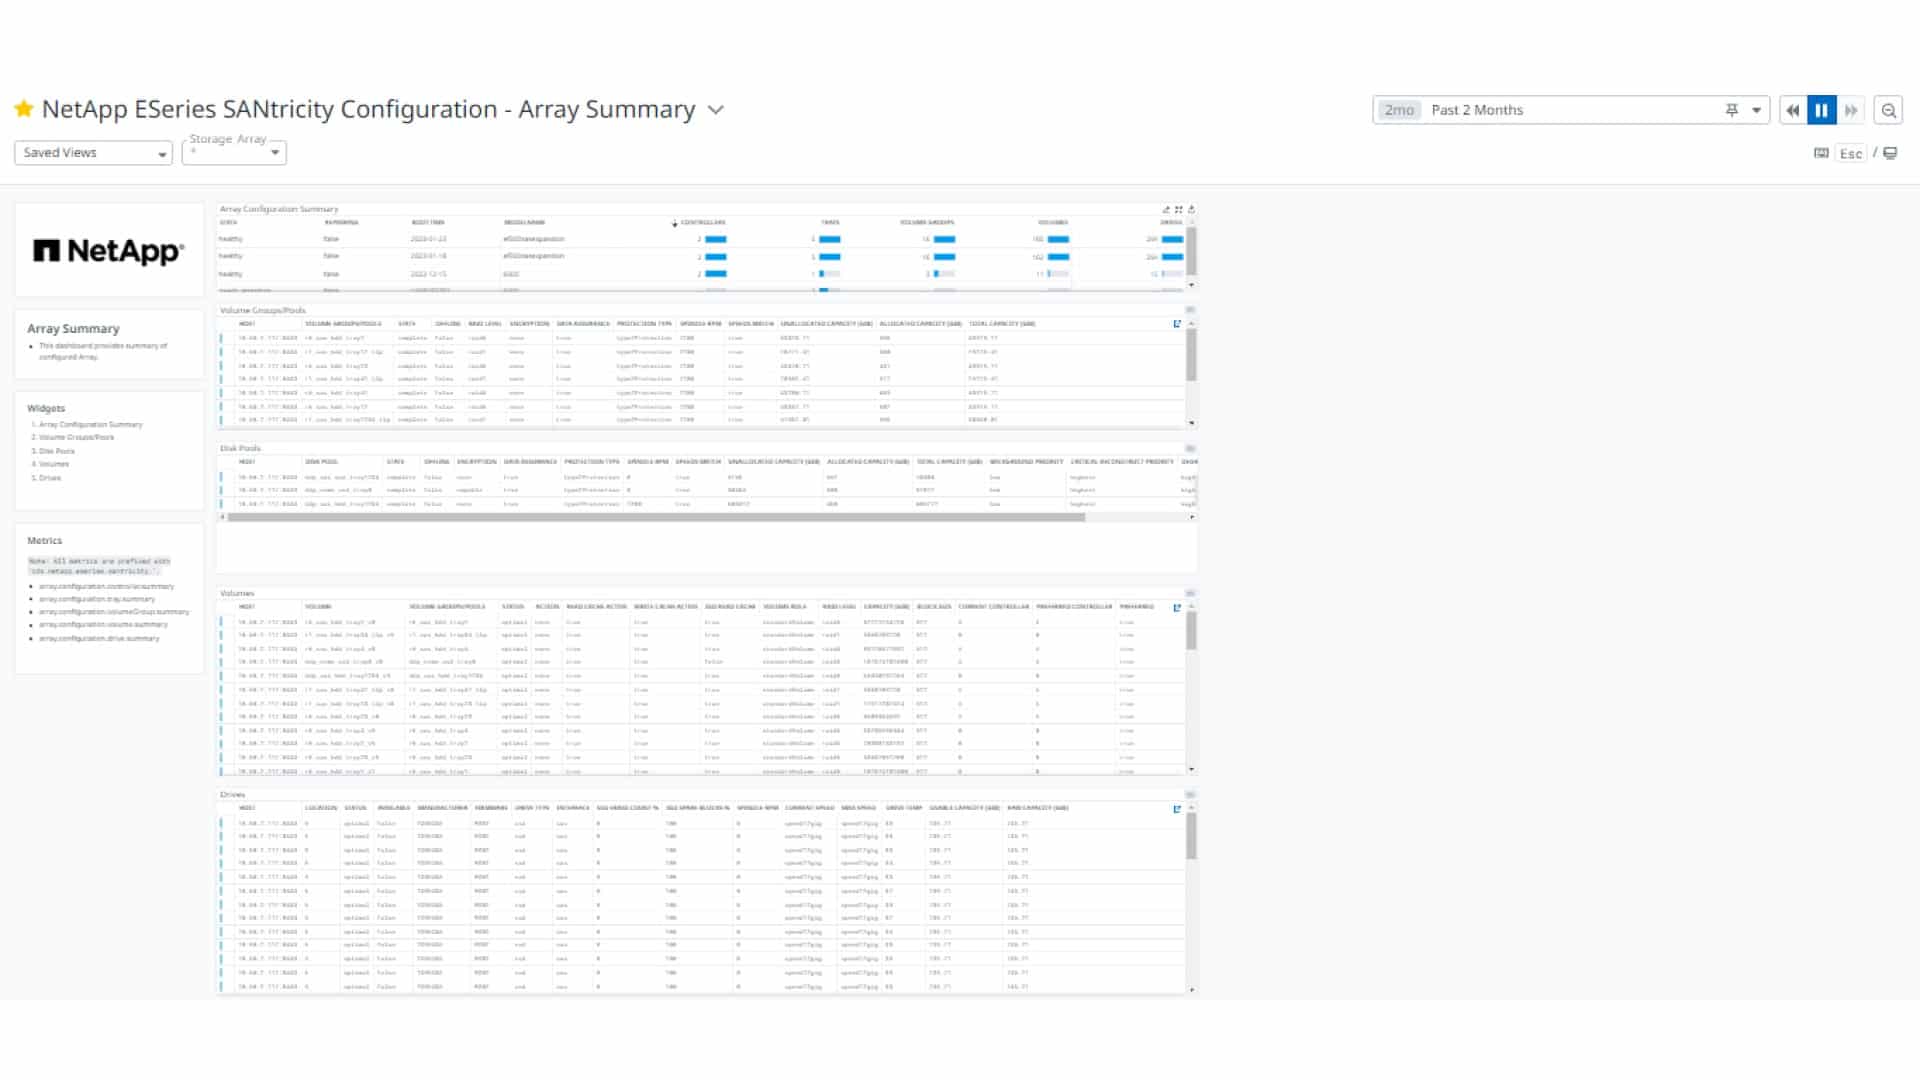This screenshot has height=1080, width=1920.
Task: Open the Saved Views dropdown
Action: [x=93, y=153]
